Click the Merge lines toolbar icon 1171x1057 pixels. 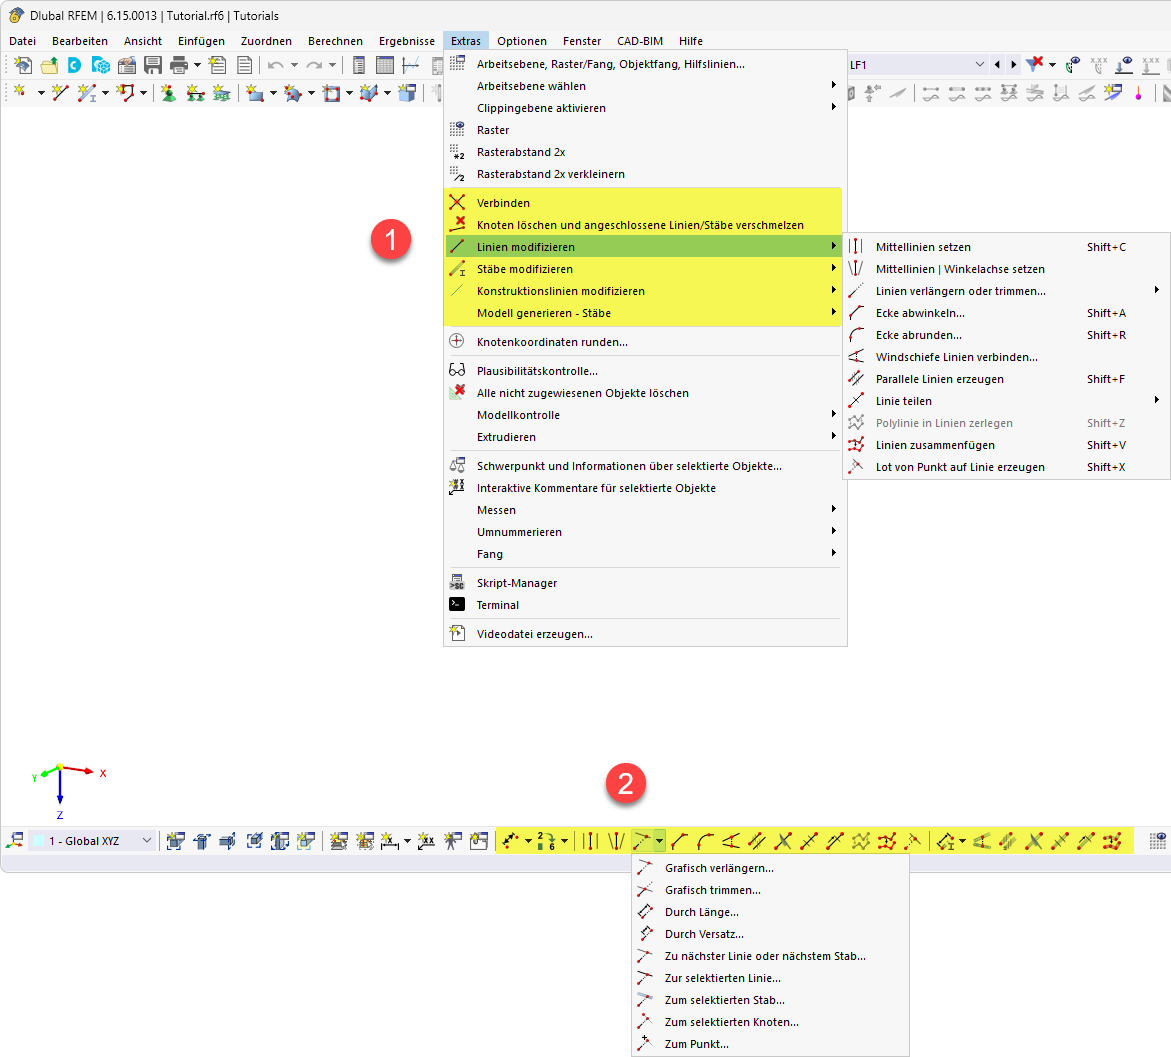pos(887,841)
